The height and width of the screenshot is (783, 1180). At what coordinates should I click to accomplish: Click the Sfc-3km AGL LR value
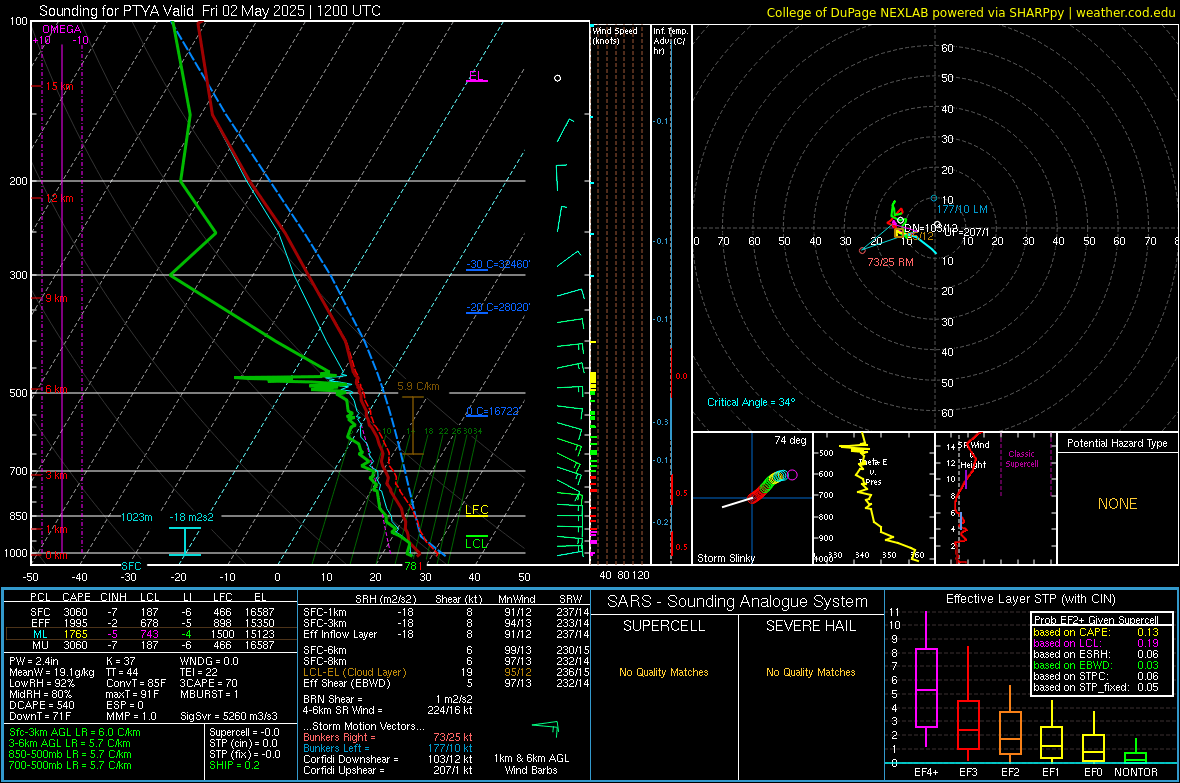(75, 733)
